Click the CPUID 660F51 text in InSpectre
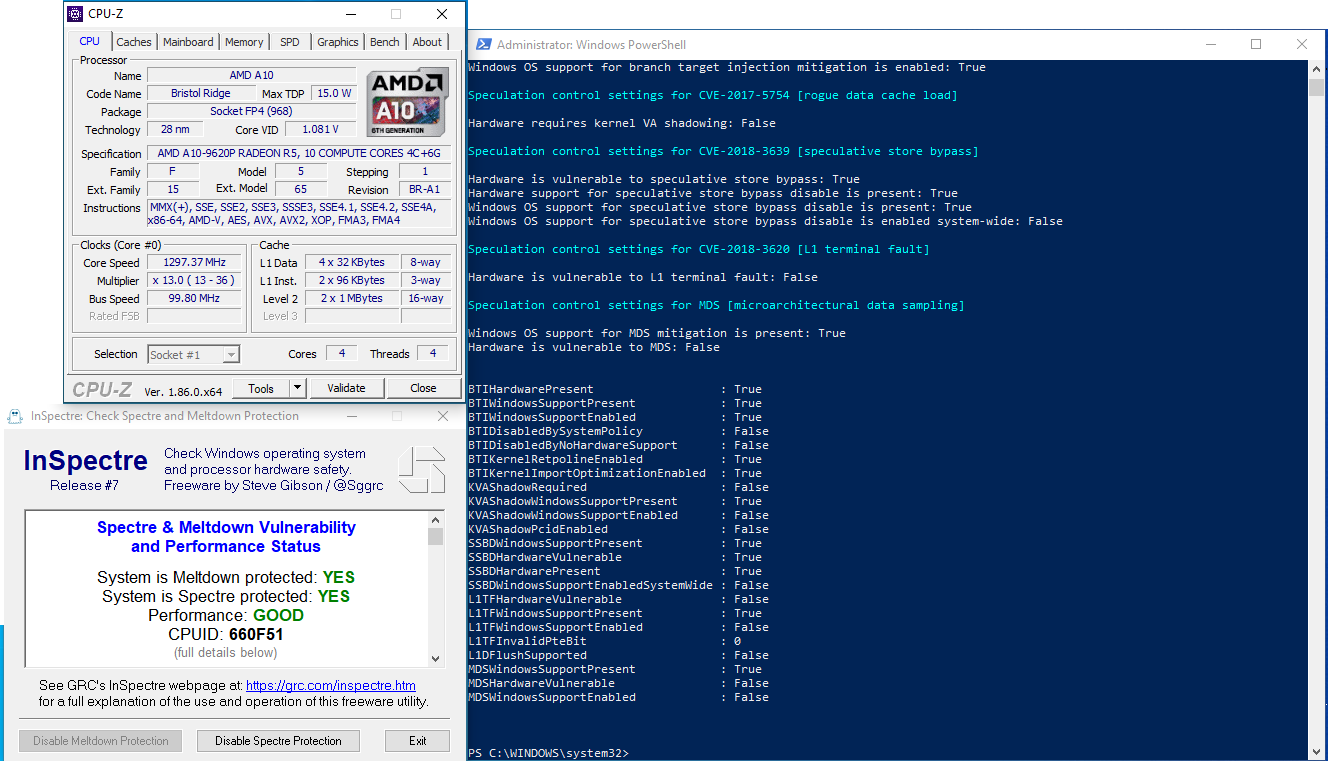 coord(226,634)
